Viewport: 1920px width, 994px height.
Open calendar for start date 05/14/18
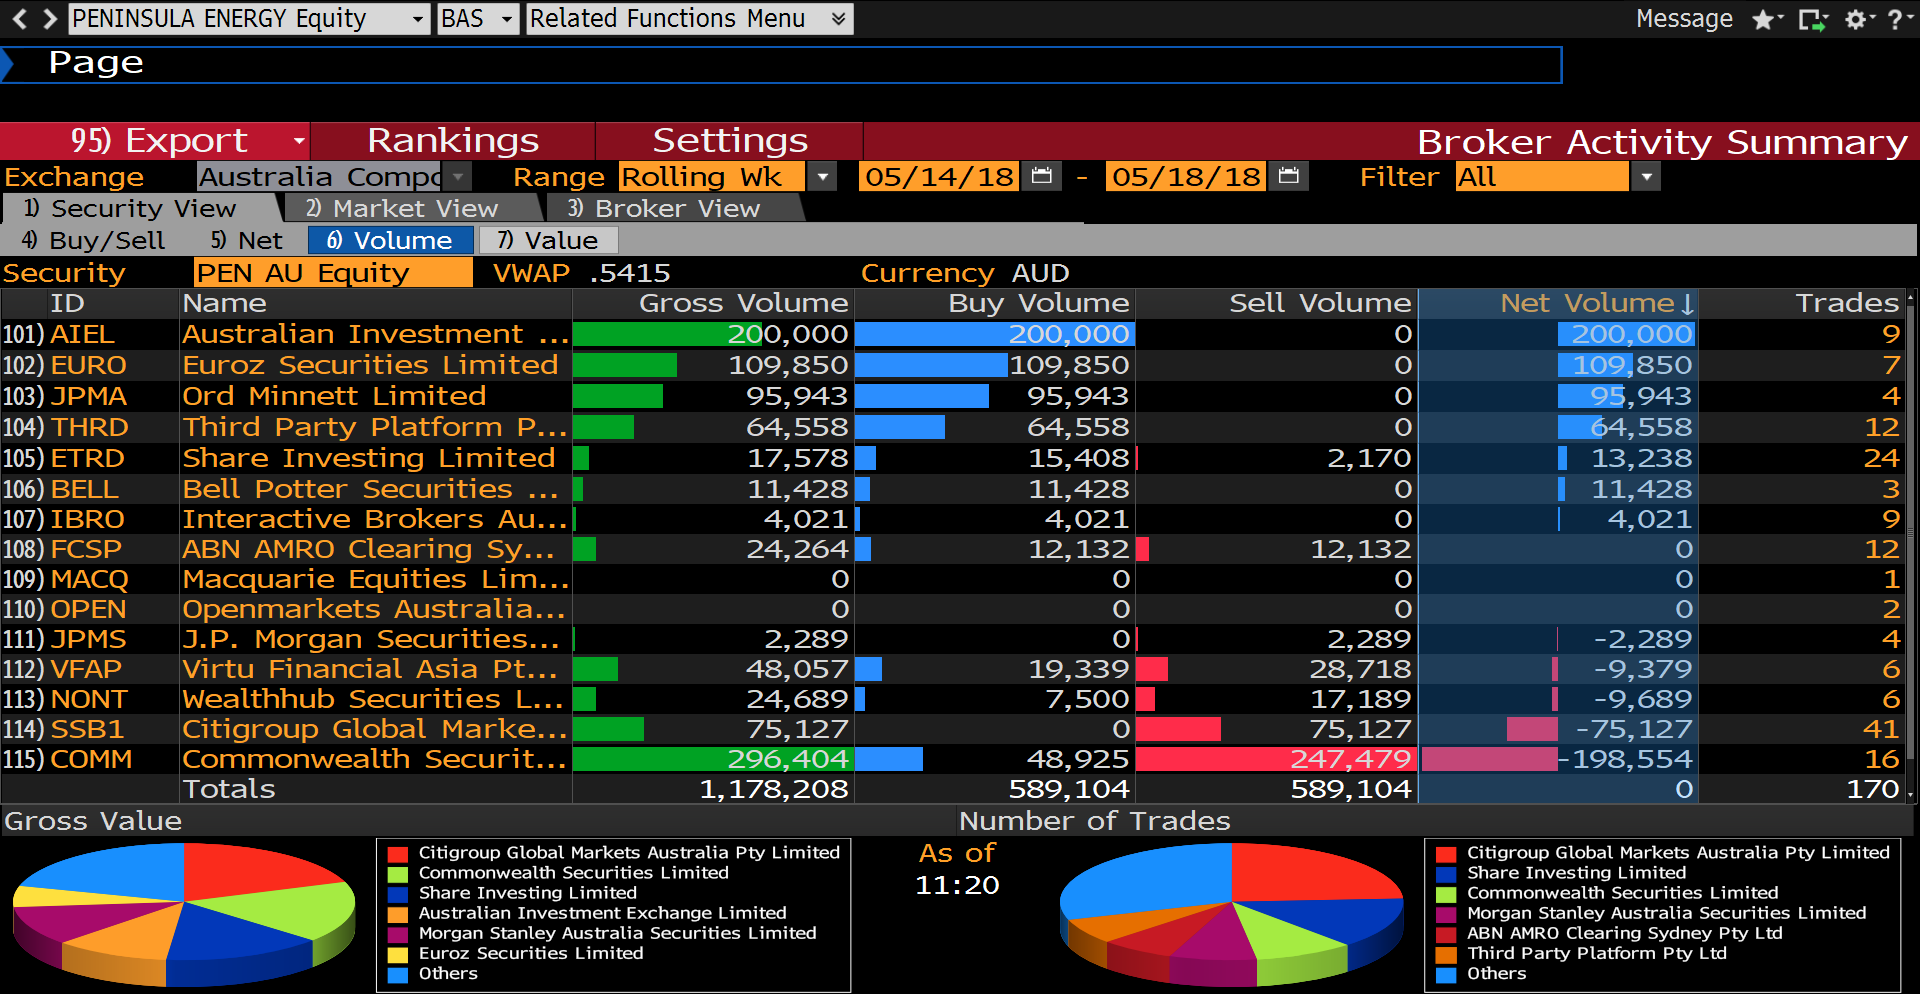(1042, 177)
